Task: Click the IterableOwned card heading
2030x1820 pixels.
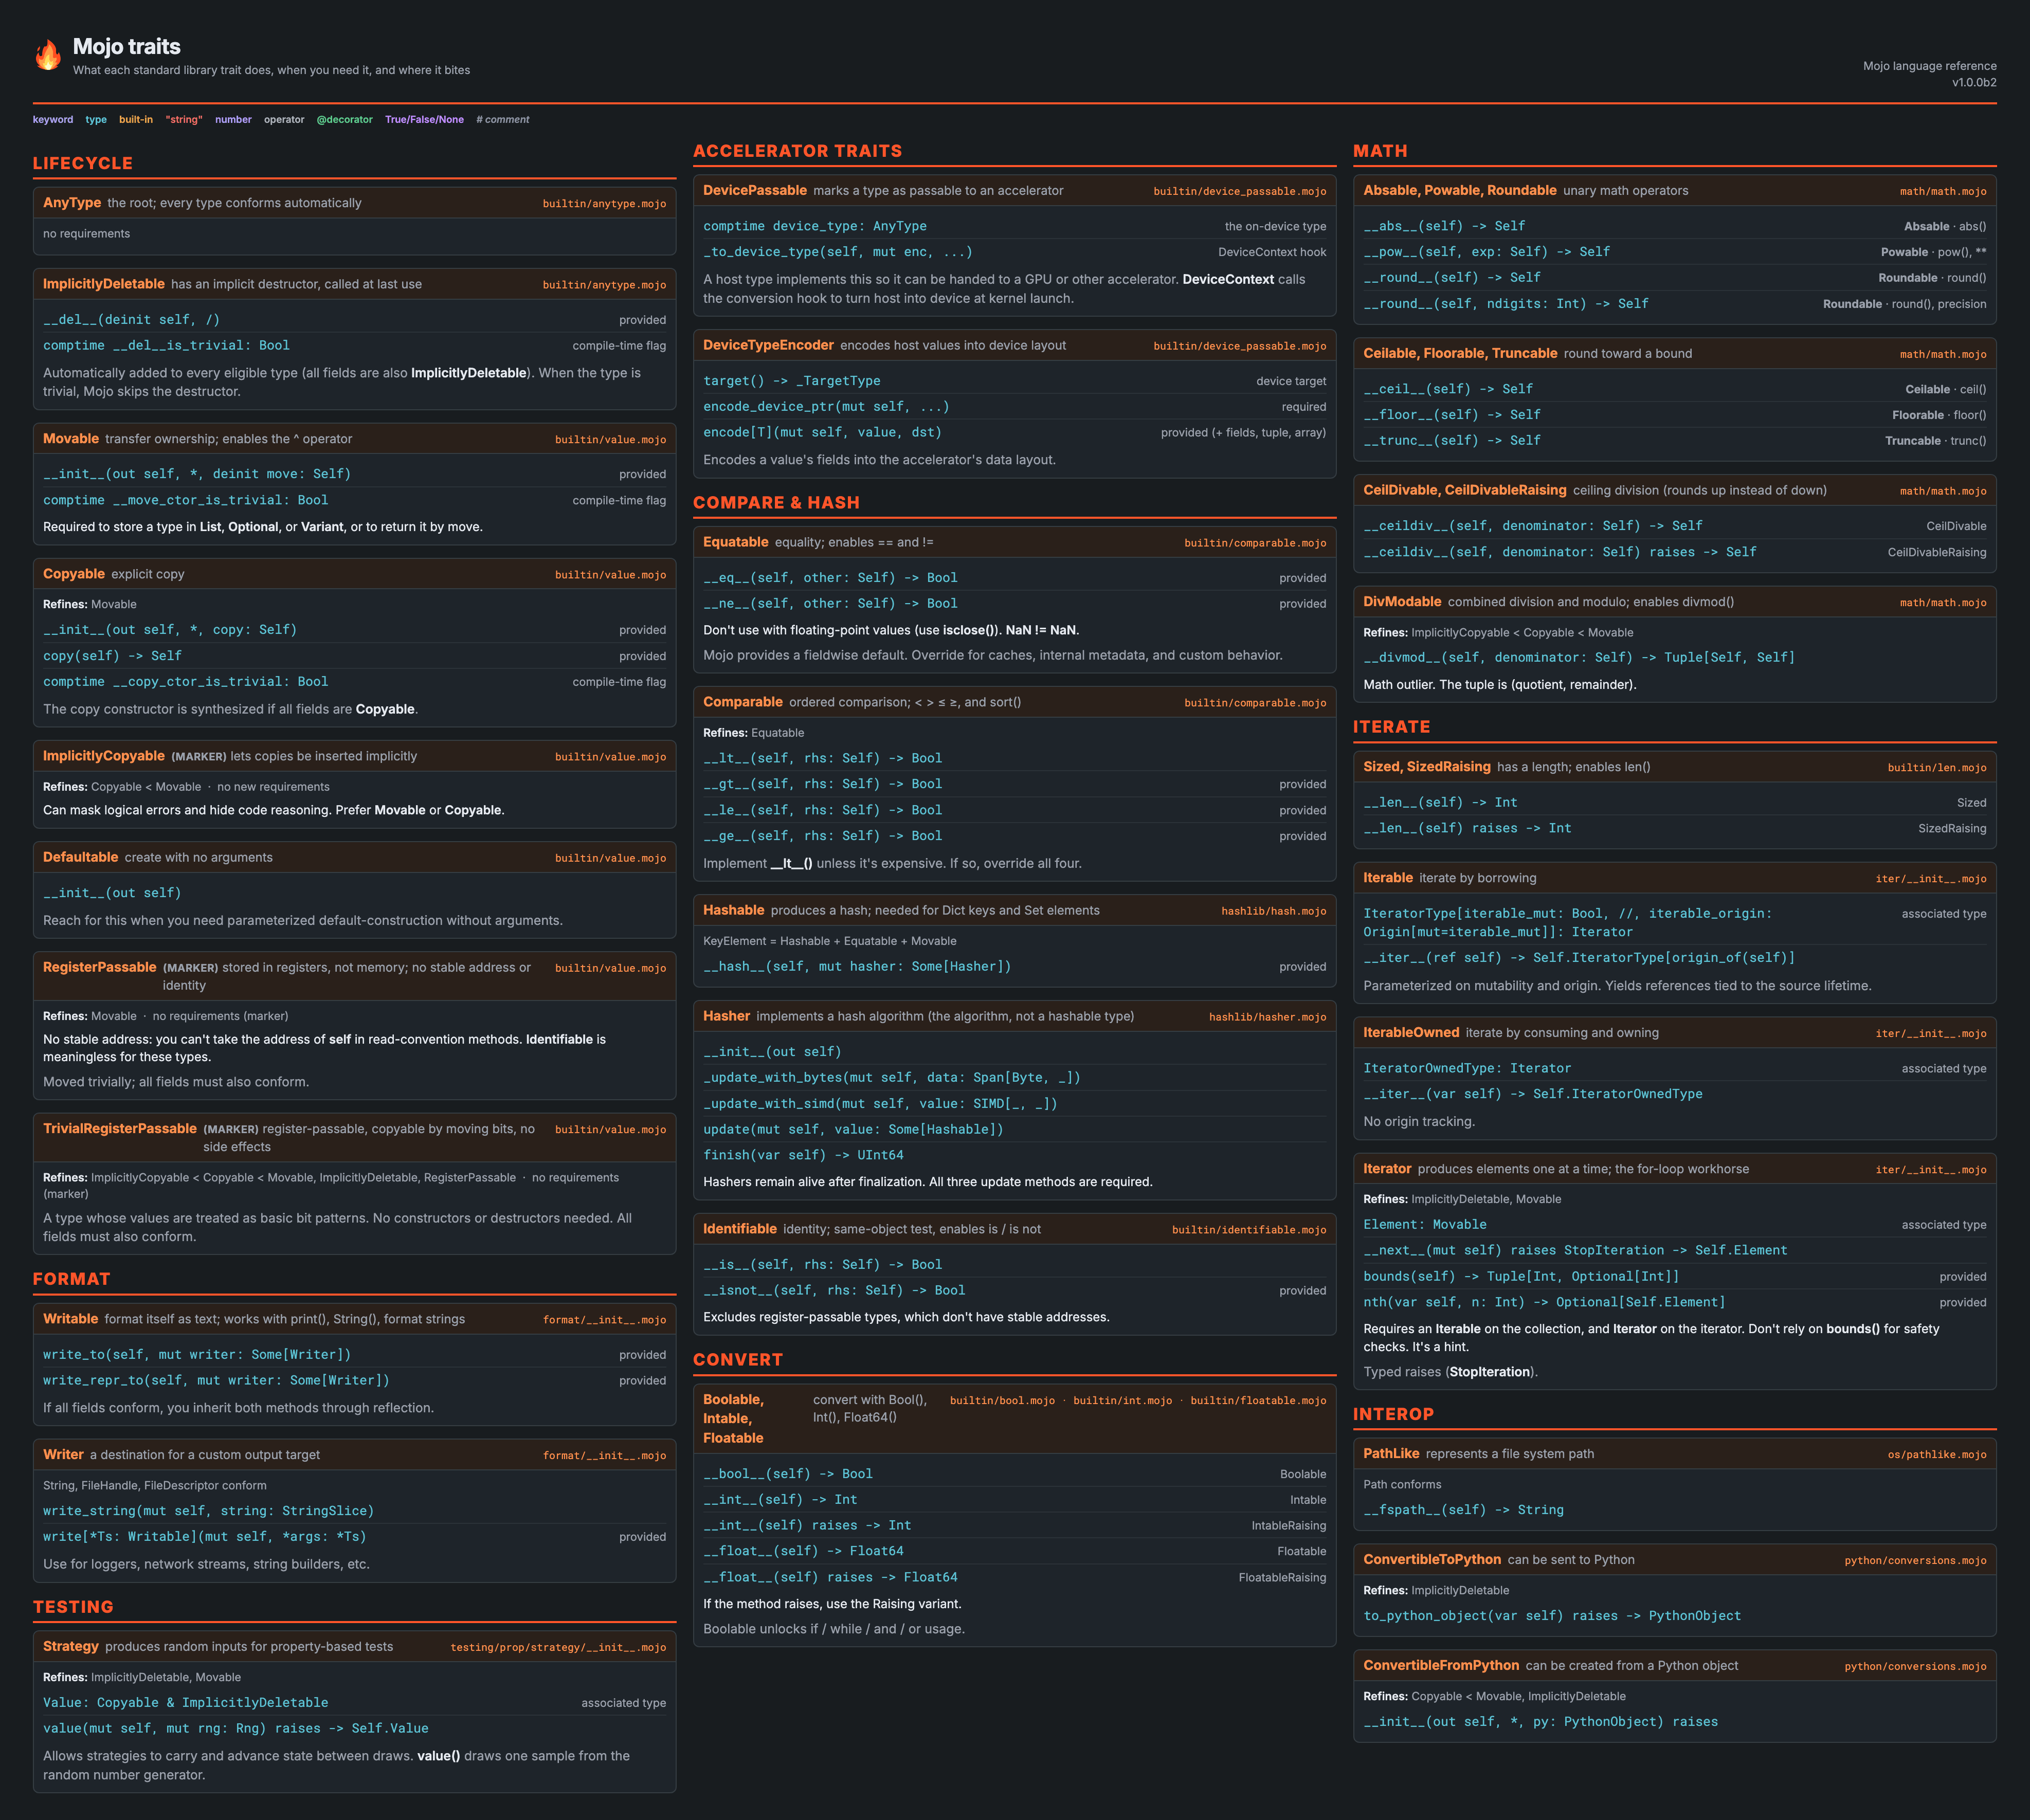Action: pyautogui.click(x=1411, y=1033)
